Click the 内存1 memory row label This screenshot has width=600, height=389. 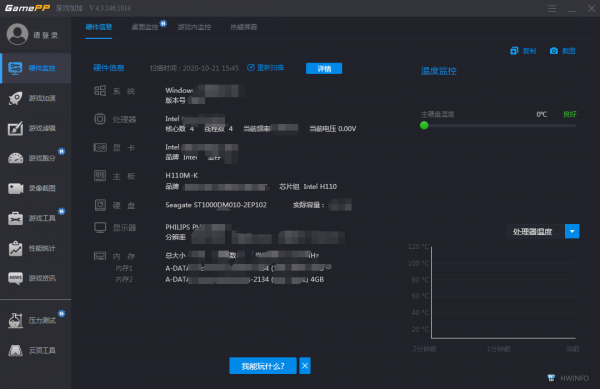(x=124, y=269)
